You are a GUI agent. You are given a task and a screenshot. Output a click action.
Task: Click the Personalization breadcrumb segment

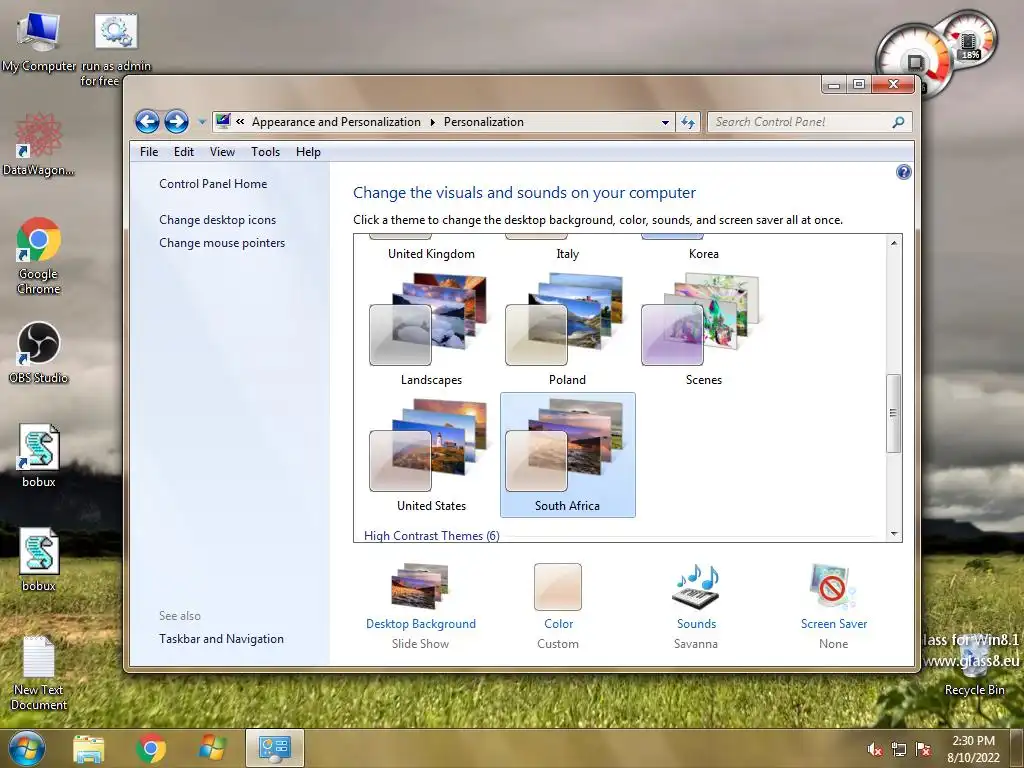pos(484,122)
